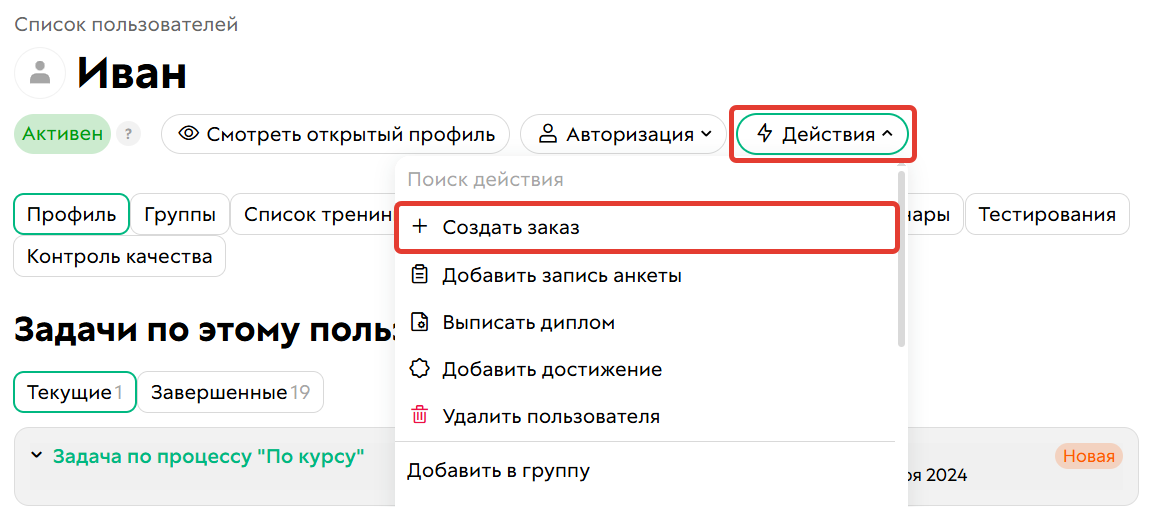Click the clipboard icon by Добавить запись анкеты

tap(419, 275)
